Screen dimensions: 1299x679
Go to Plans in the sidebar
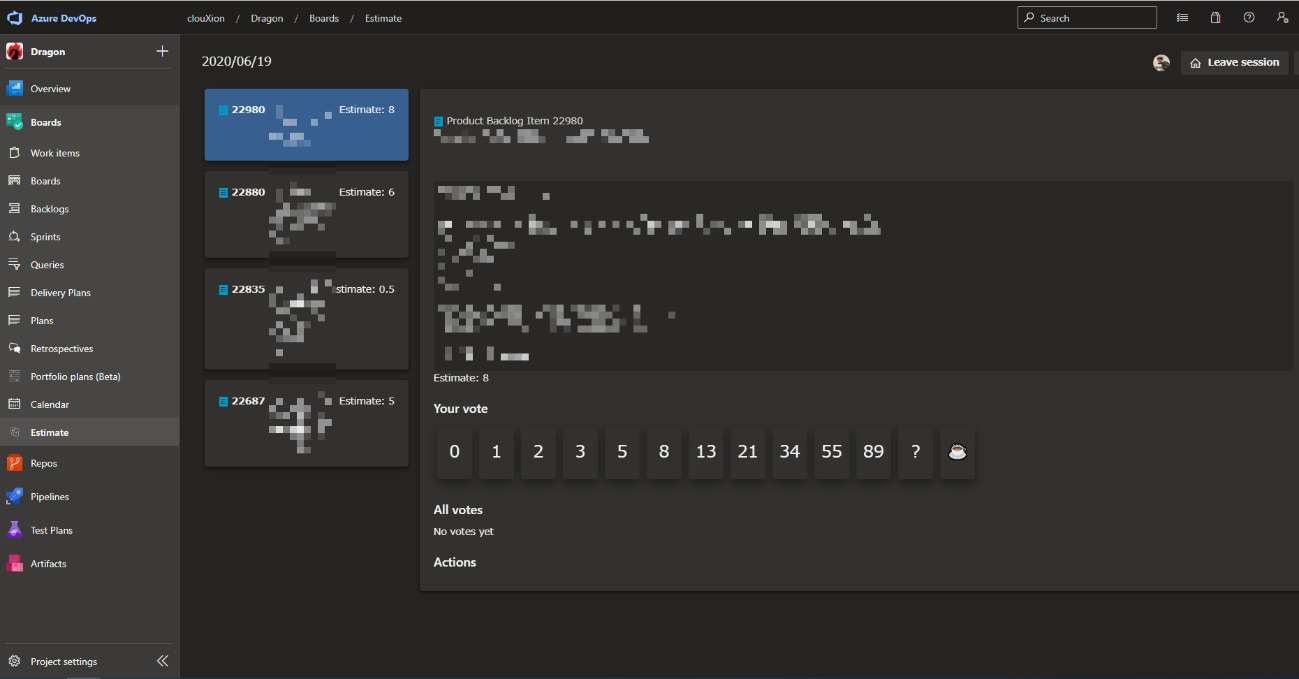click(x=90, y=321)
